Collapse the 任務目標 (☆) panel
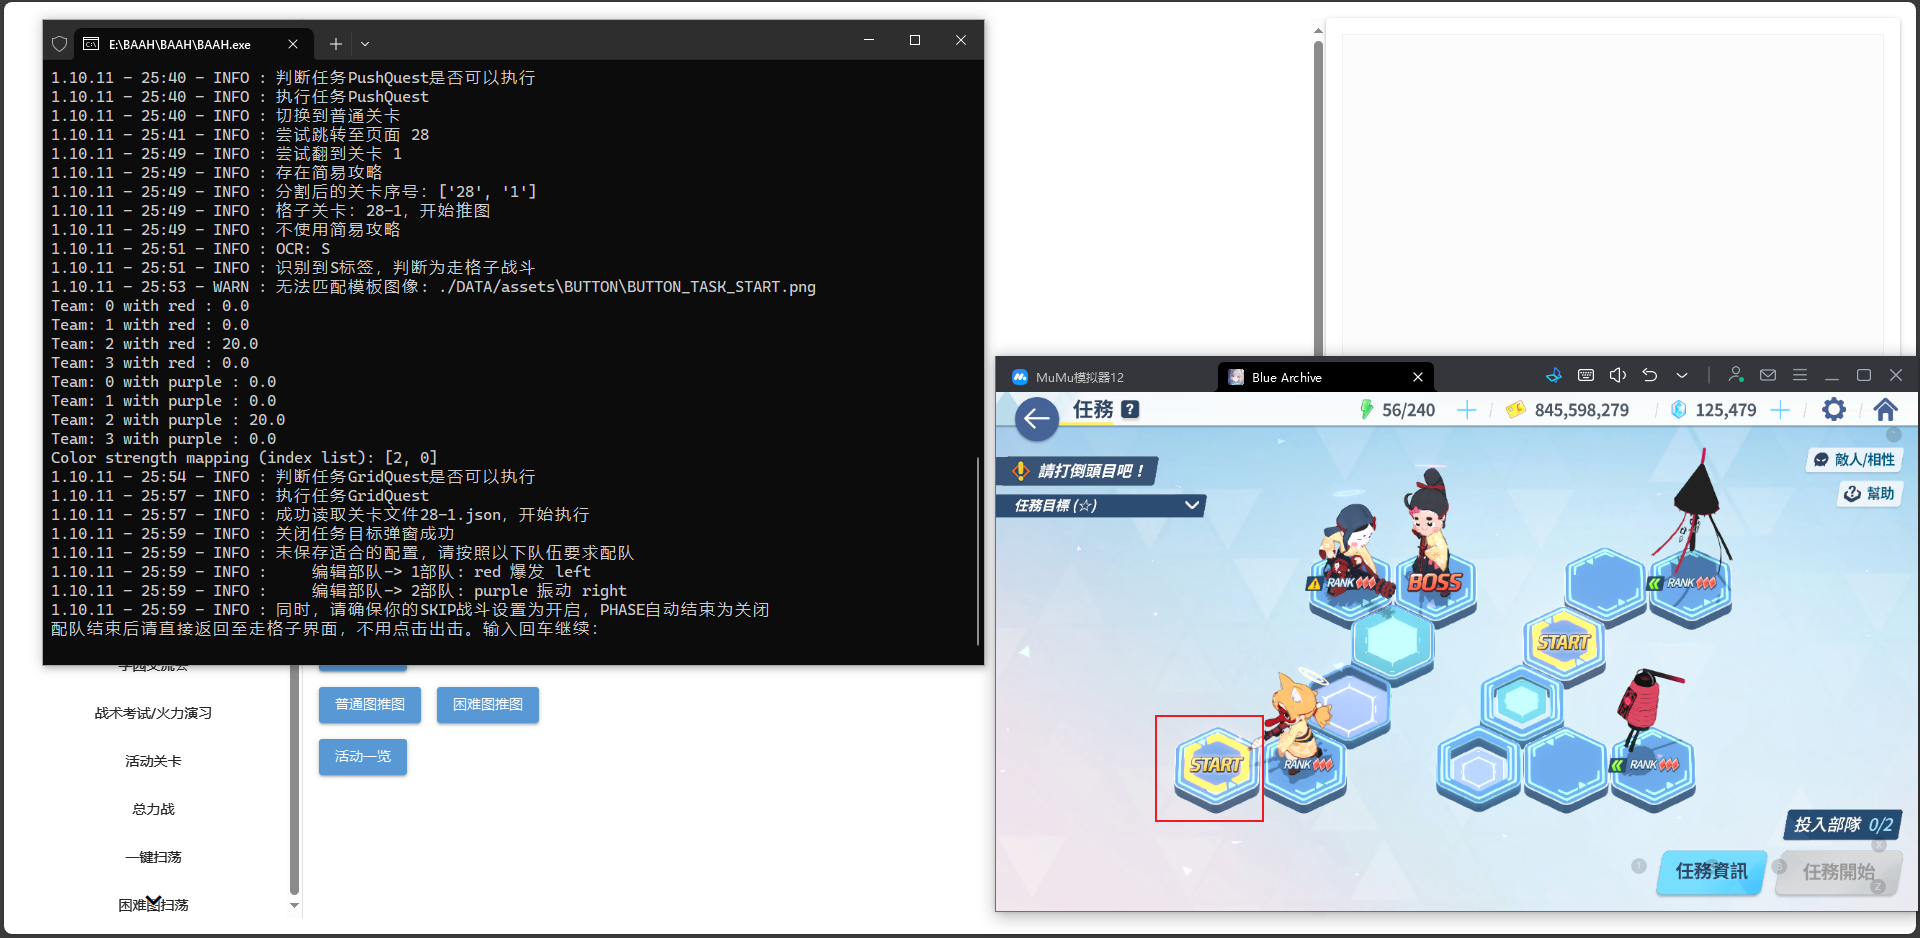The image size is (1920, 938). [x=1191, y=505]
